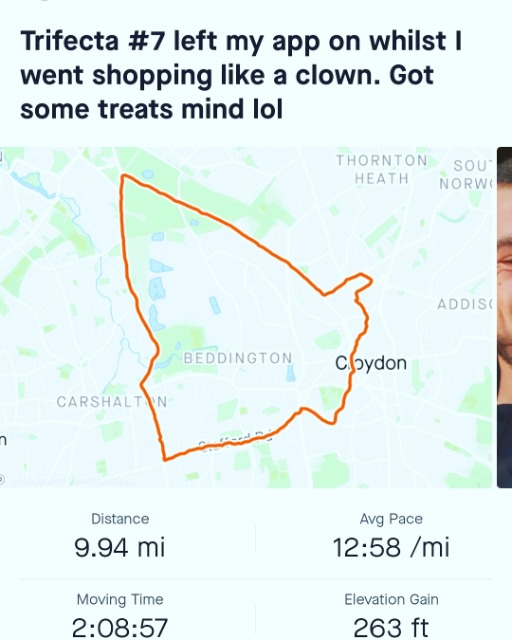Select the Moving Time value 2:08:57
This screenshot has height=640, width=512.
coord(120,628)
